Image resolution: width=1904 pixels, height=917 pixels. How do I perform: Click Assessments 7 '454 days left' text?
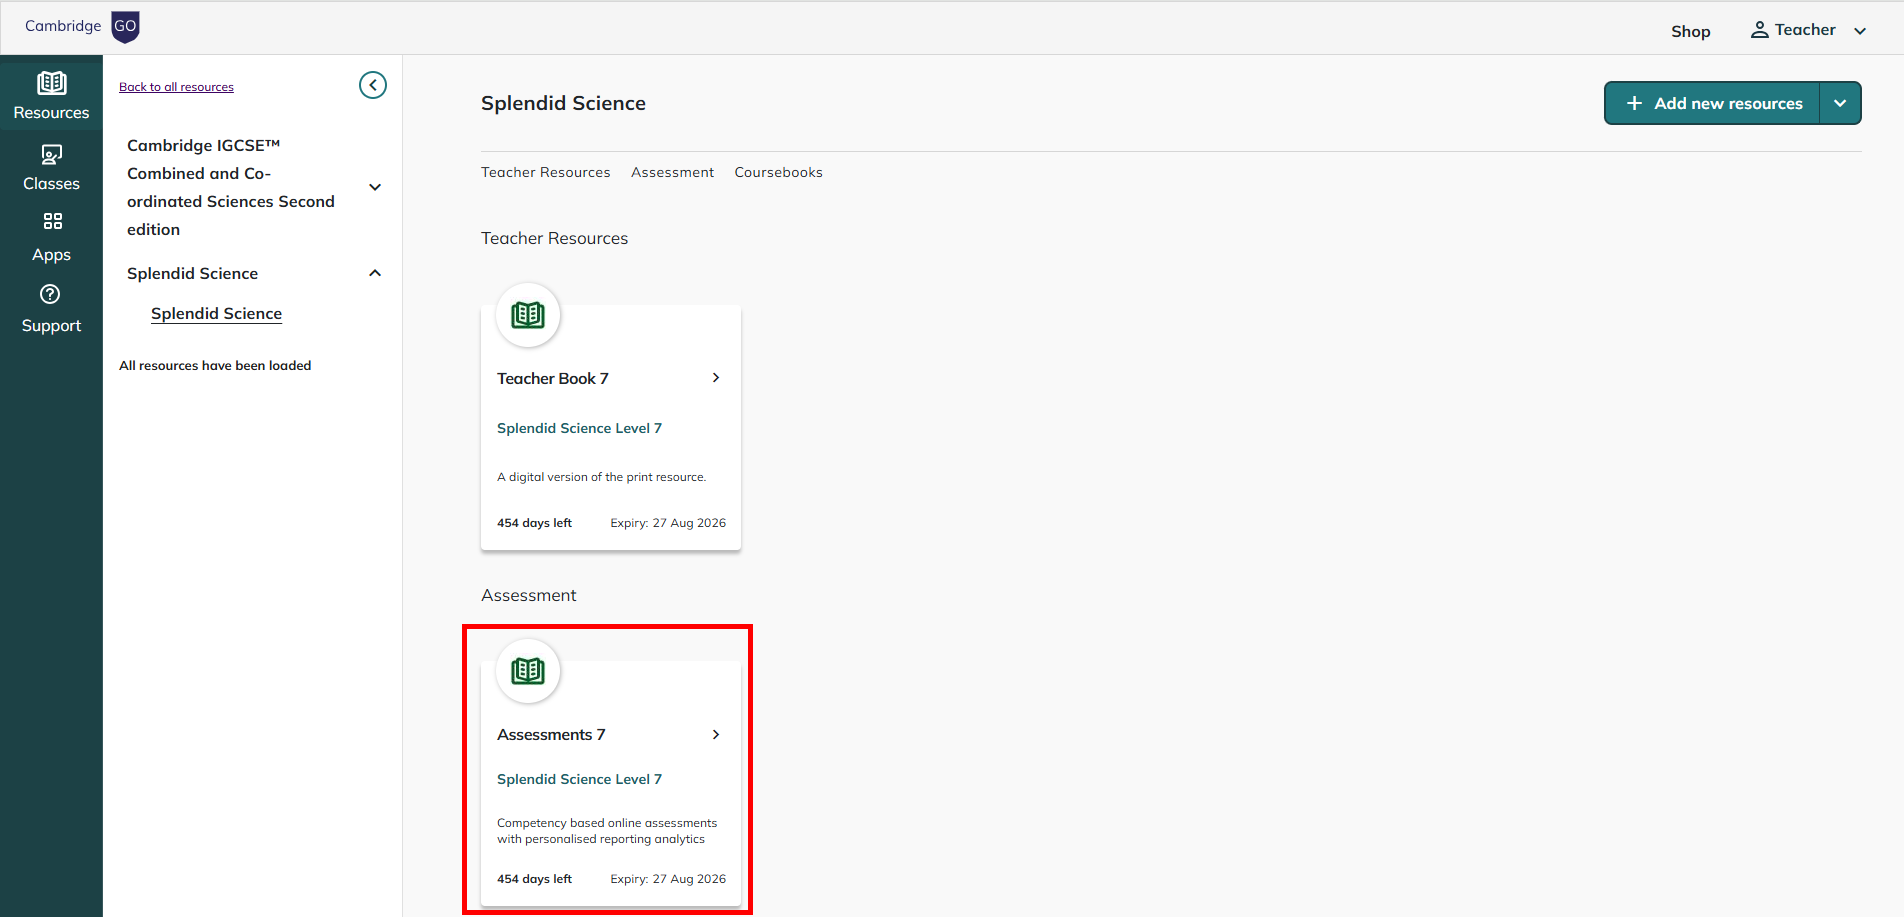534,879
